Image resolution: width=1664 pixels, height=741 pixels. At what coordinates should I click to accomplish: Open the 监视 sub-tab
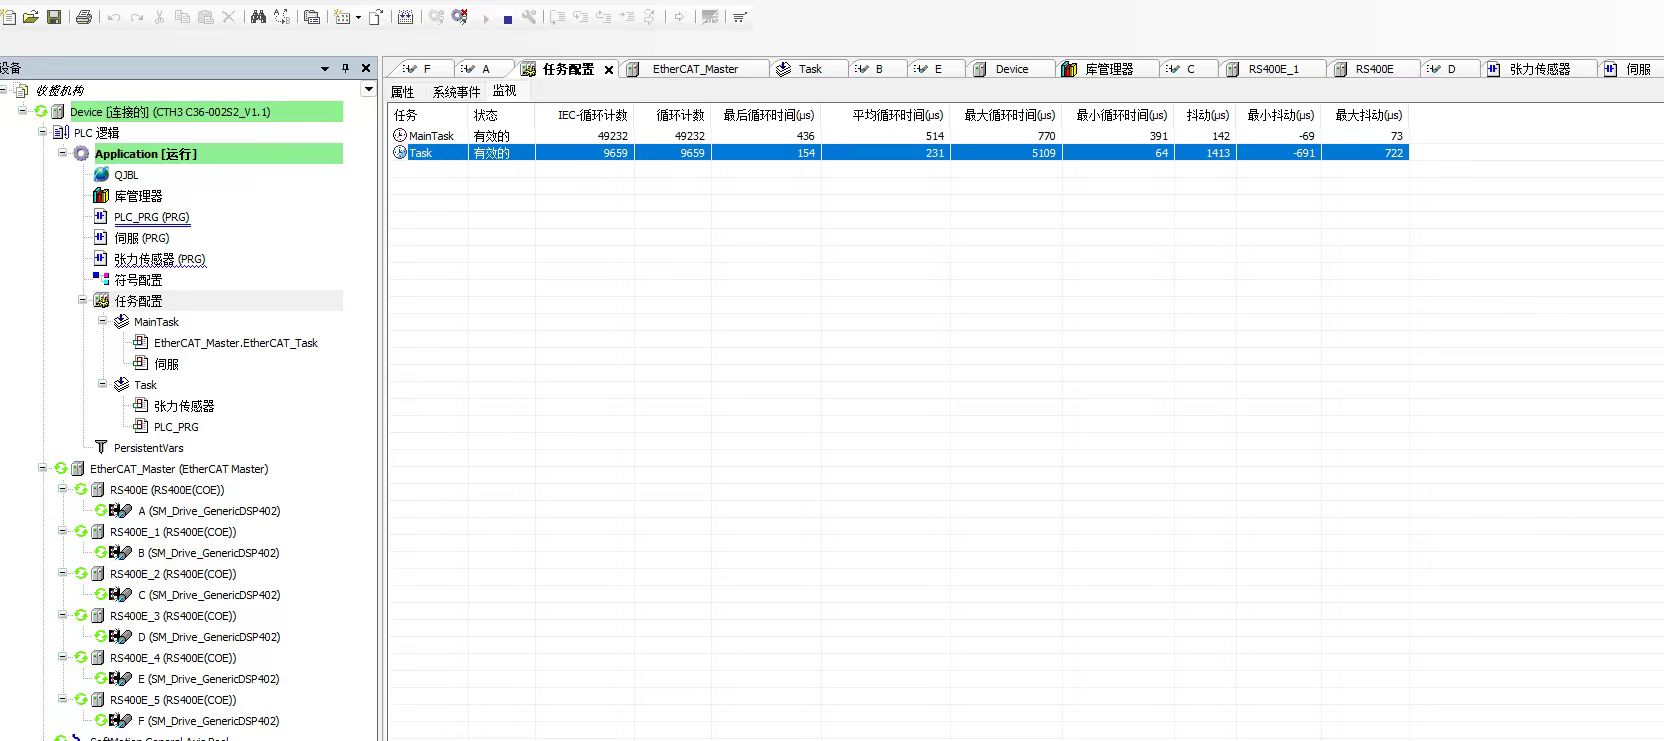[x=505, y=91]
